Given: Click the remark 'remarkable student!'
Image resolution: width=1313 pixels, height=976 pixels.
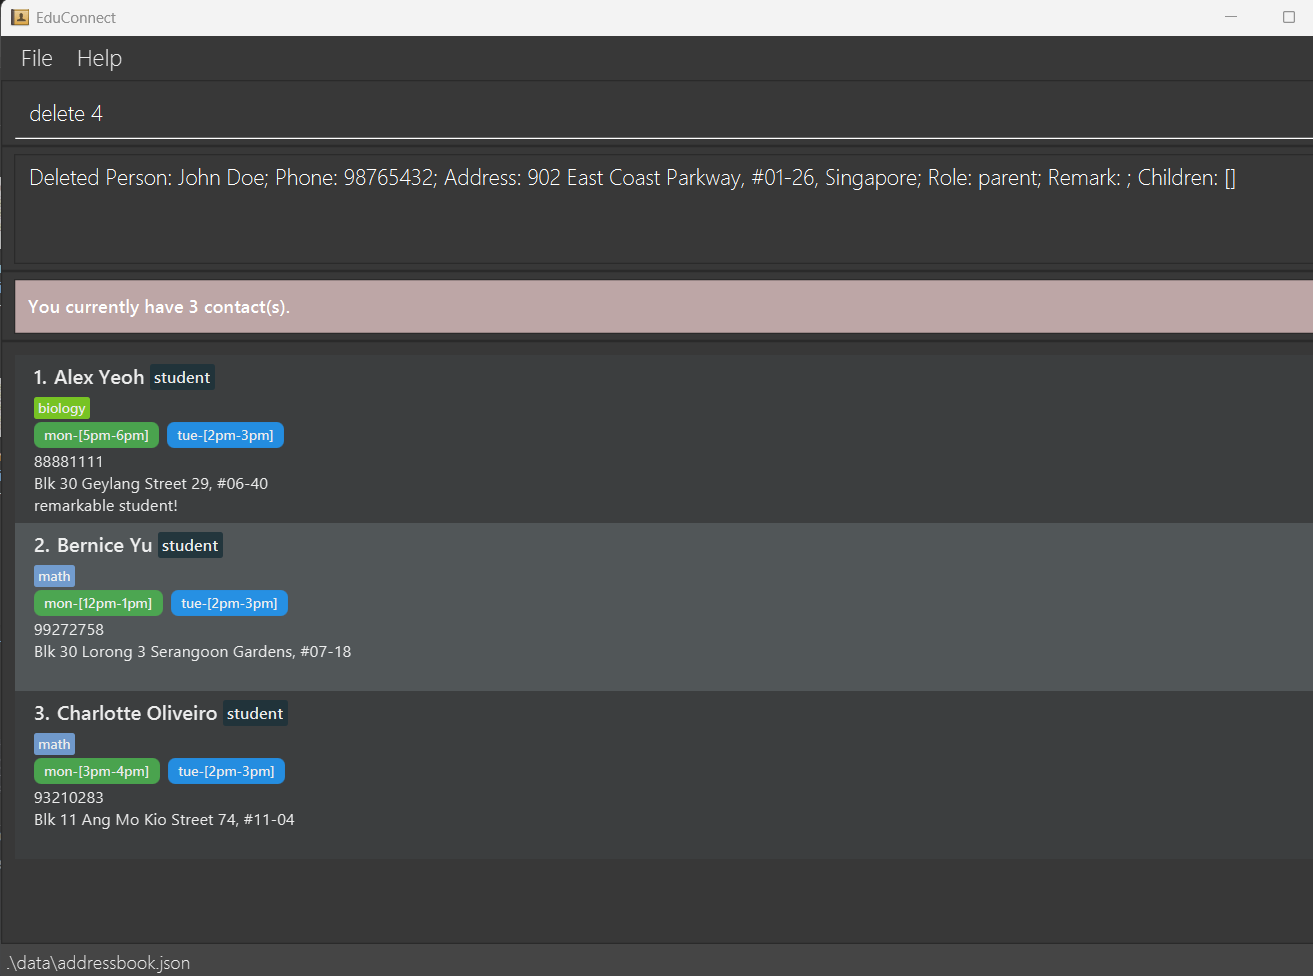Looking at the screenshot, I should coord(106,506).
